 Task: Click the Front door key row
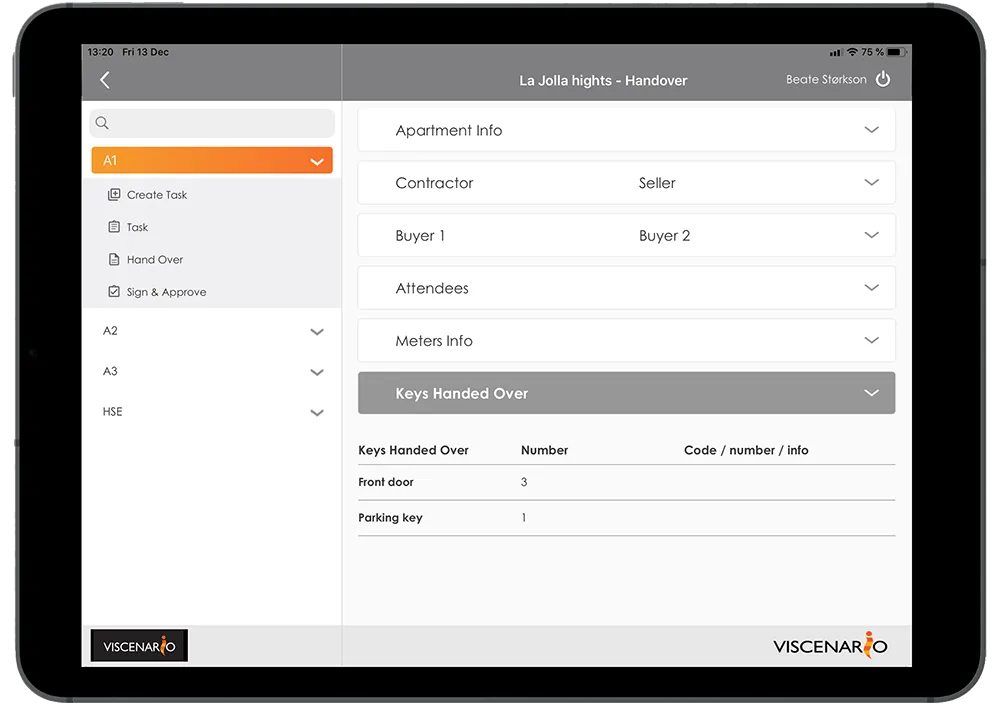tap(626, 482)
